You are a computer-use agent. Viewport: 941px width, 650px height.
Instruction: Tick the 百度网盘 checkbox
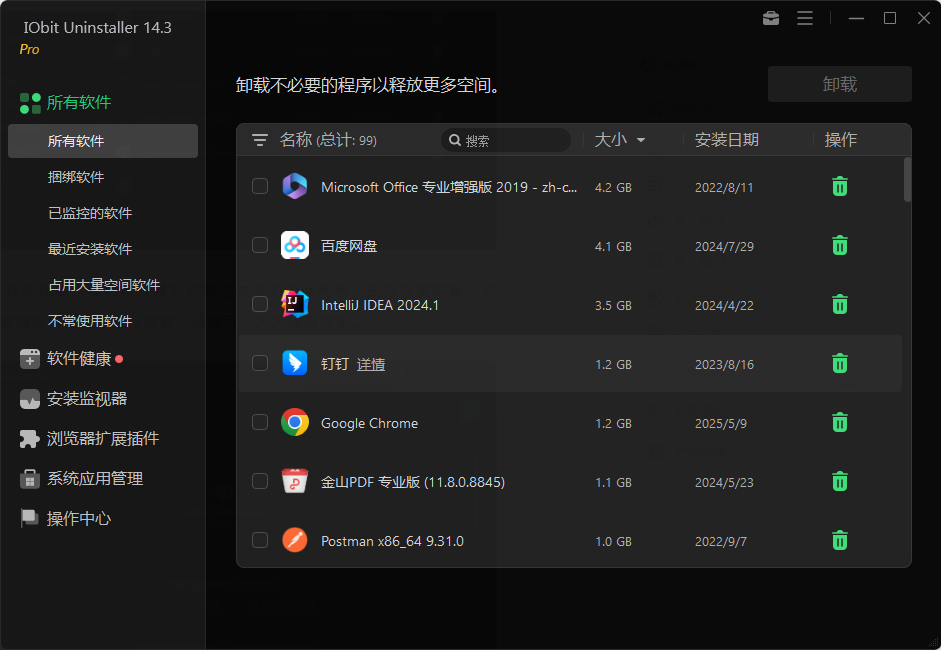tap(260, 245)
